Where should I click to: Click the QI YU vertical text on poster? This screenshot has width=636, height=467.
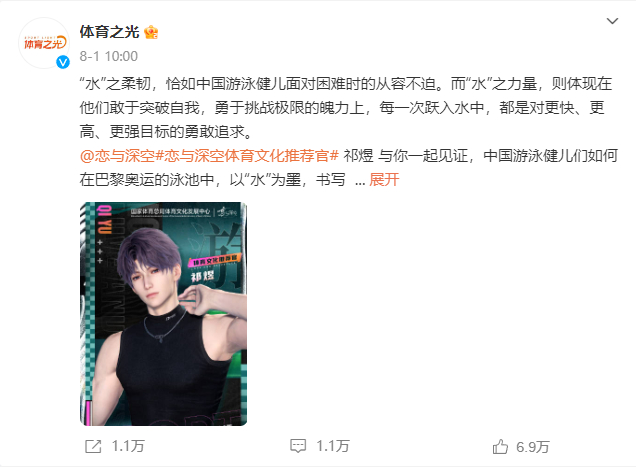(x=104, y=220)
